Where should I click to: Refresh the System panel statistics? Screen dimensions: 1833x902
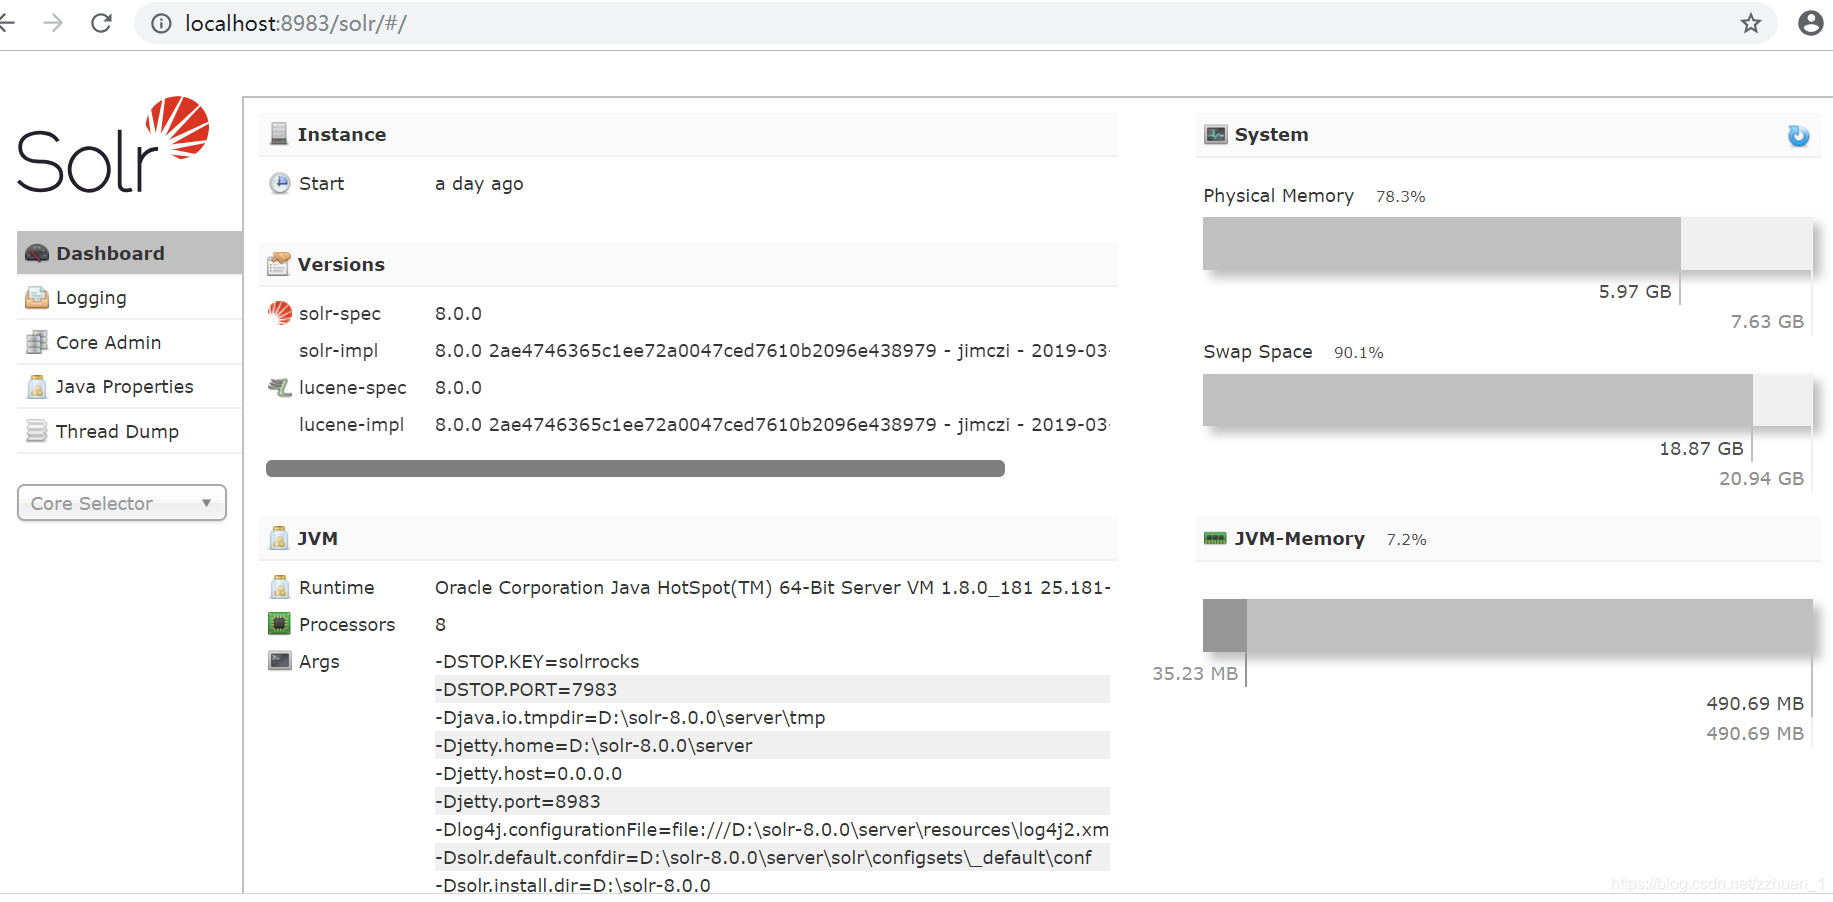(x=1798, y=135)
